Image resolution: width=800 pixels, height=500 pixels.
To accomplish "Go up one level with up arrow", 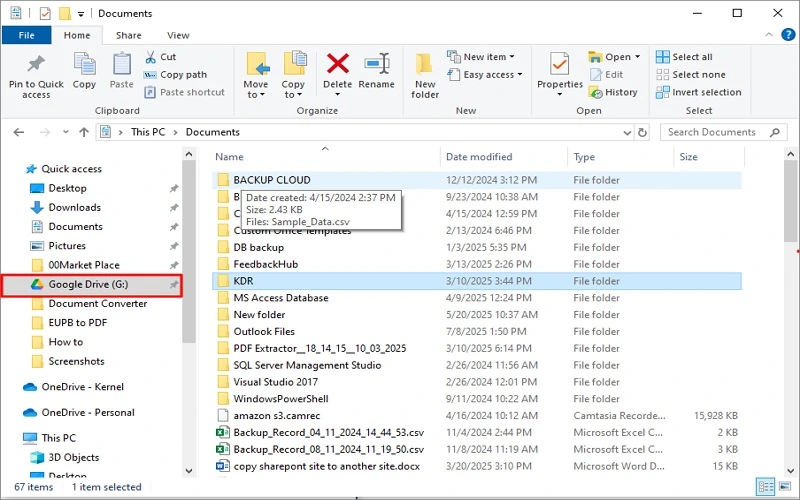I will [x=84, y=132].
